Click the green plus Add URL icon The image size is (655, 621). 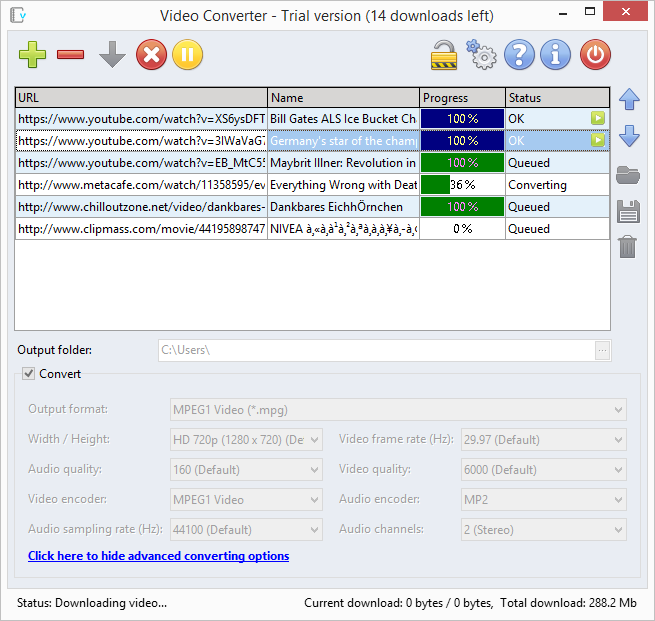point(33,54)
